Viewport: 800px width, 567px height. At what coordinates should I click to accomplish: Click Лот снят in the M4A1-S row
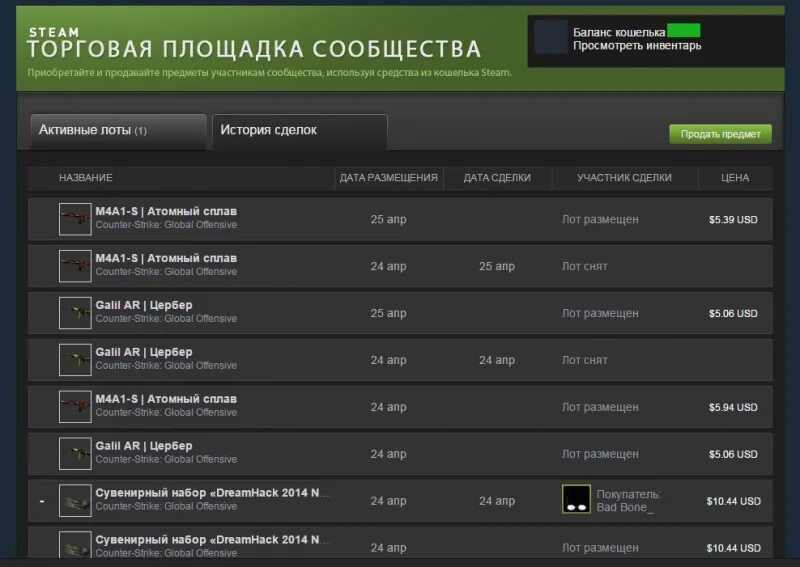coord(585,266)
